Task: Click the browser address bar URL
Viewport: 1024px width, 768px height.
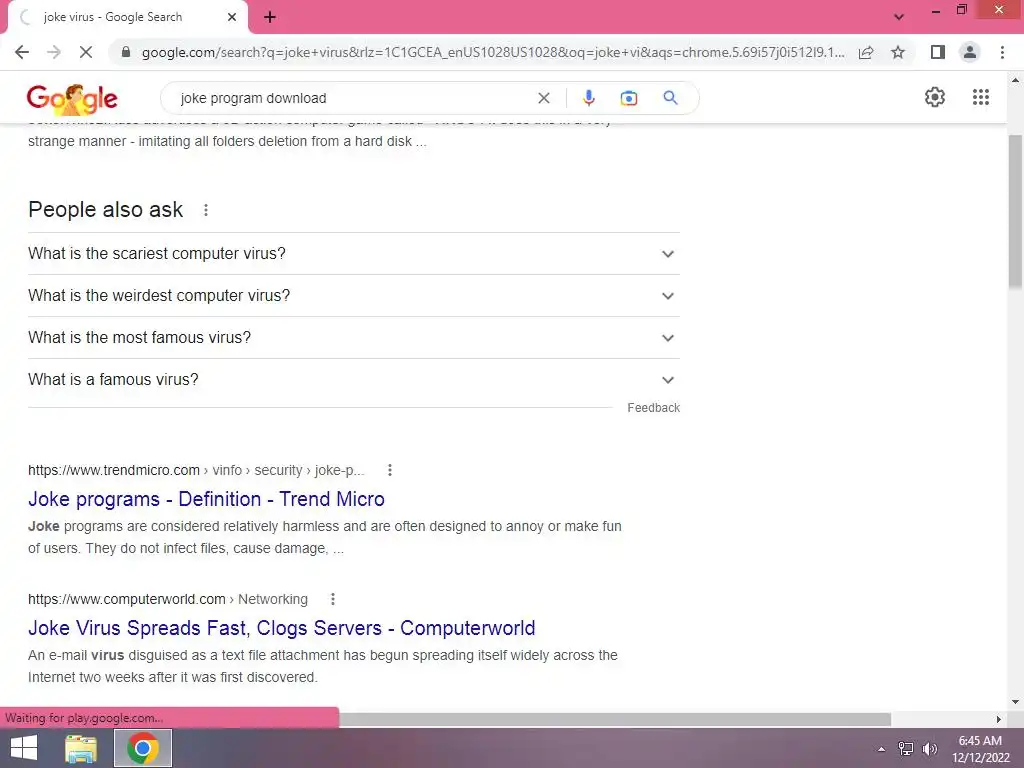Action: pos(492,52)
